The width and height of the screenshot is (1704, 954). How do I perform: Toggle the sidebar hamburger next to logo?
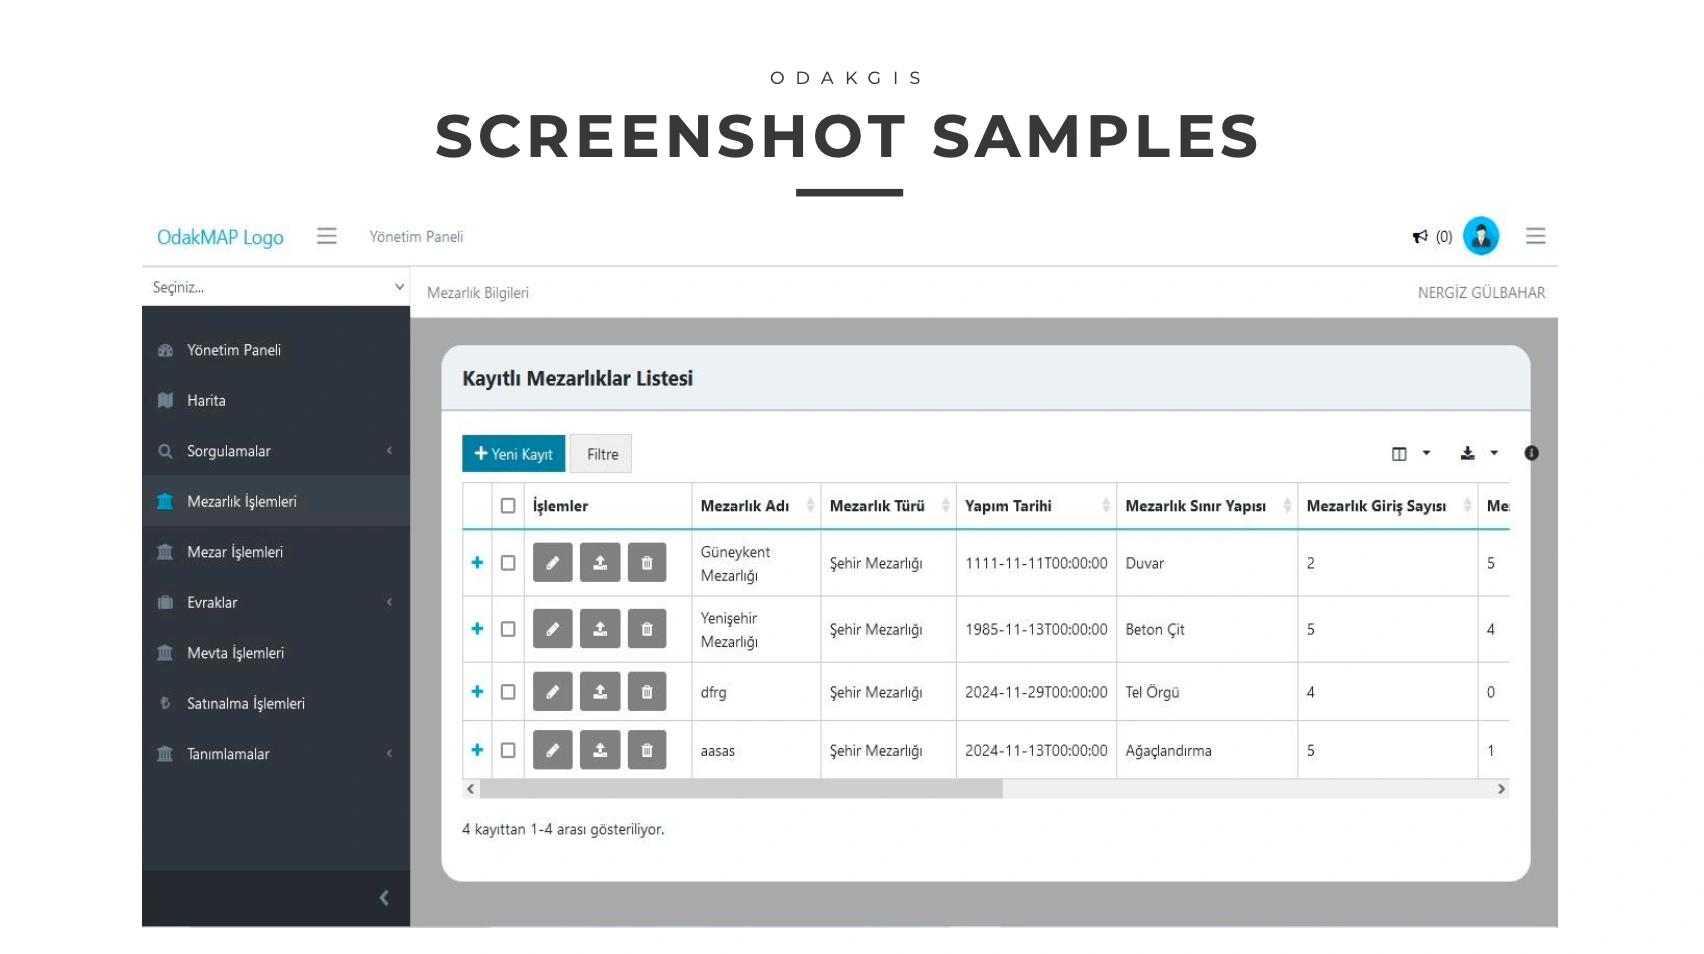coord(327,236)
